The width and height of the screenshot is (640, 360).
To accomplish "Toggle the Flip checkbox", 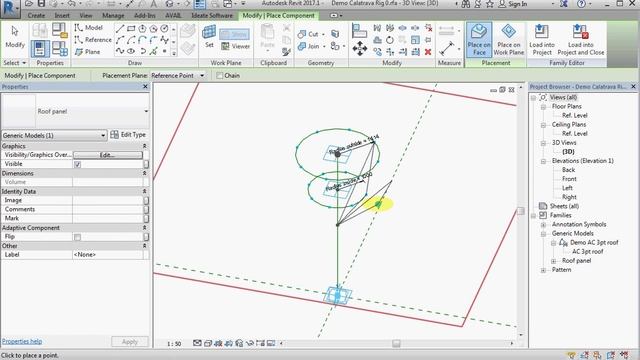I will coord(78,237).
